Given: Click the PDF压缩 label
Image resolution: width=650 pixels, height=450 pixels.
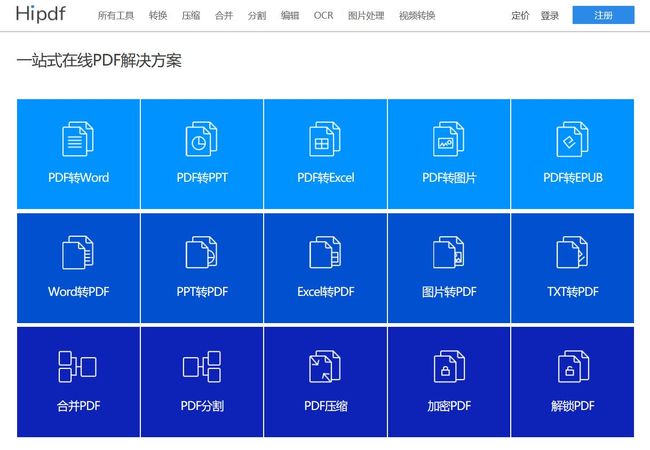Looking at the screenshot, I should pyautogui.click(x=325, y=406).
